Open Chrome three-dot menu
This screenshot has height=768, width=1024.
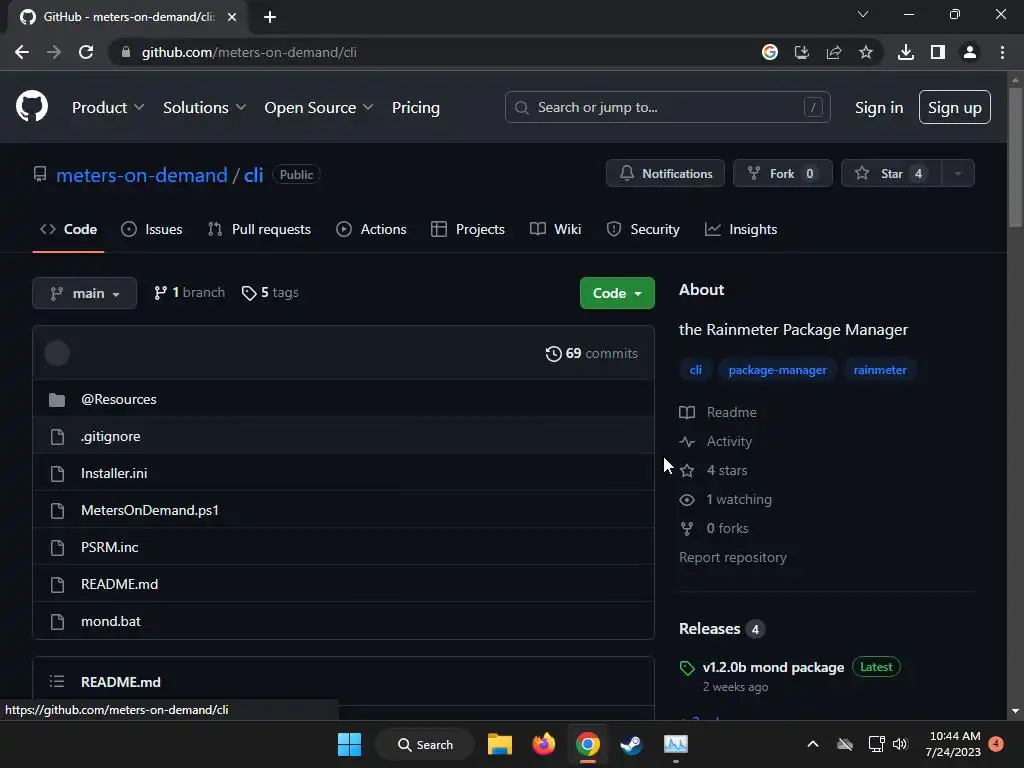(1002, 52)
